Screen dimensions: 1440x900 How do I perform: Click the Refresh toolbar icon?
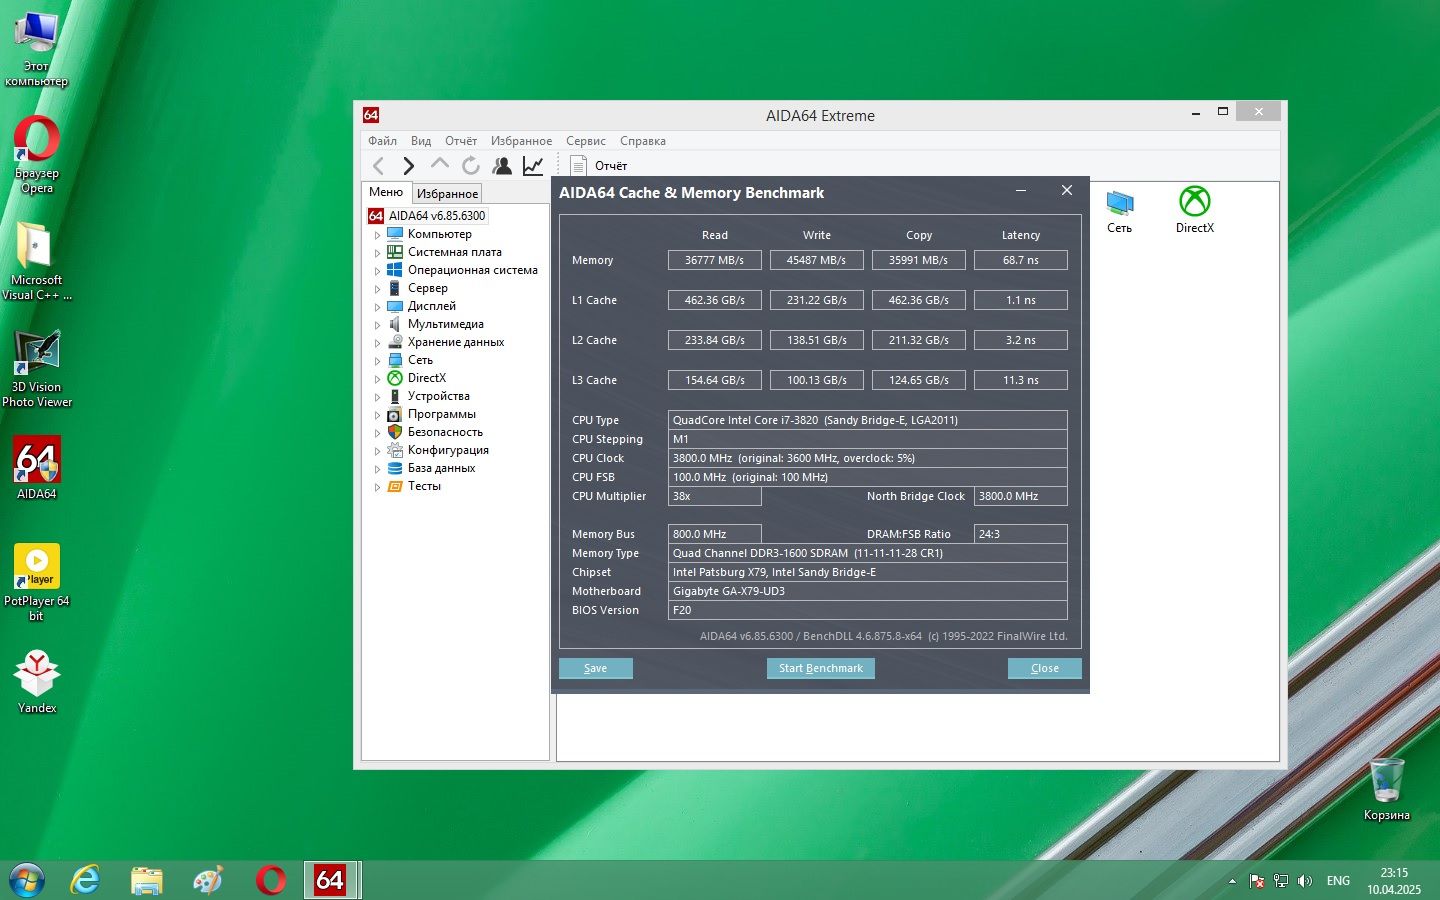coord(471,166)
